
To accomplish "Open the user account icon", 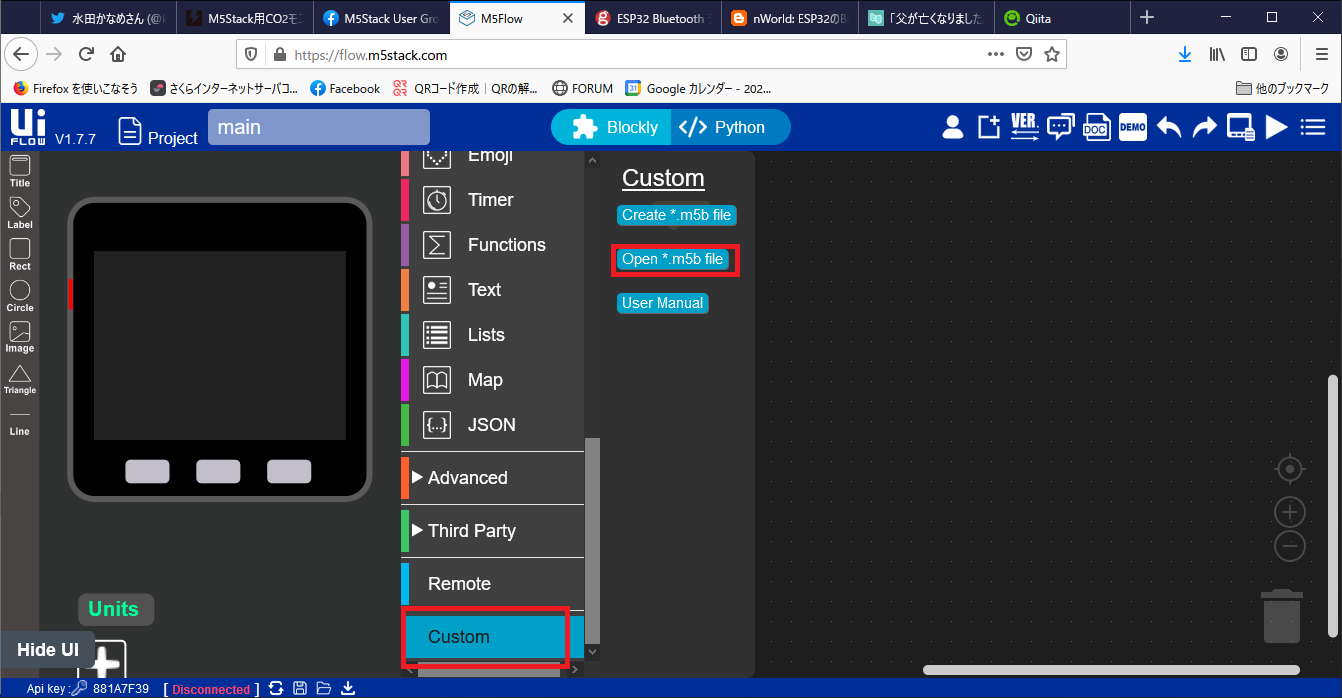I will 952,127.
